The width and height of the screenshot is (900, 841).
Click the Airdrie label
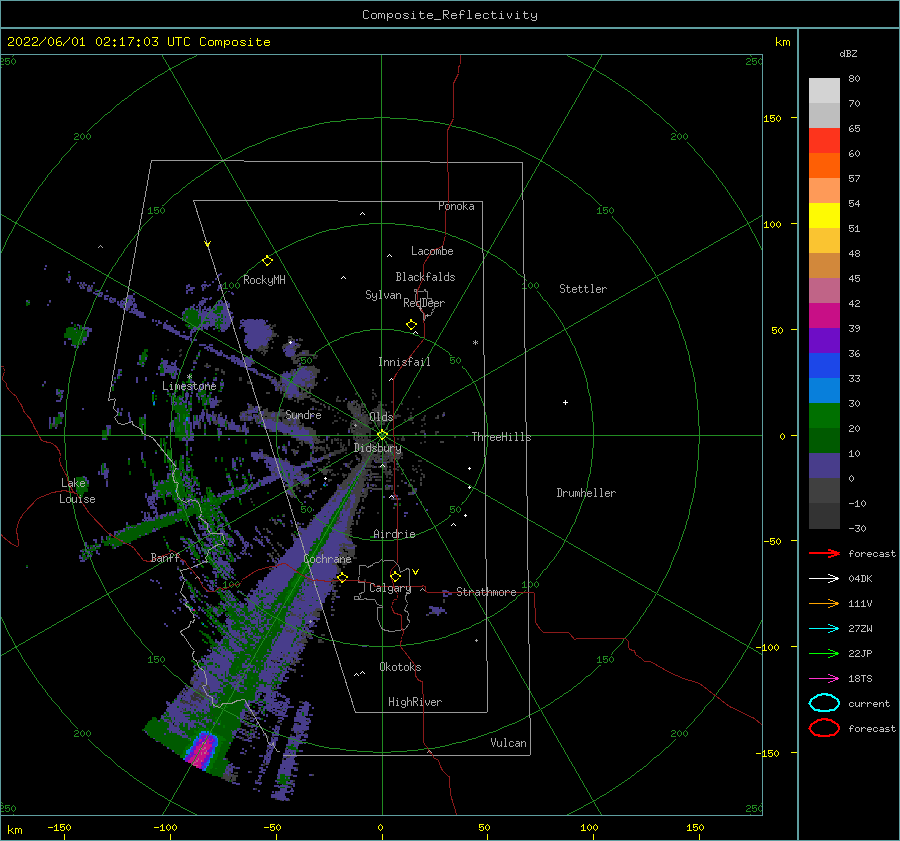point(394,534)
